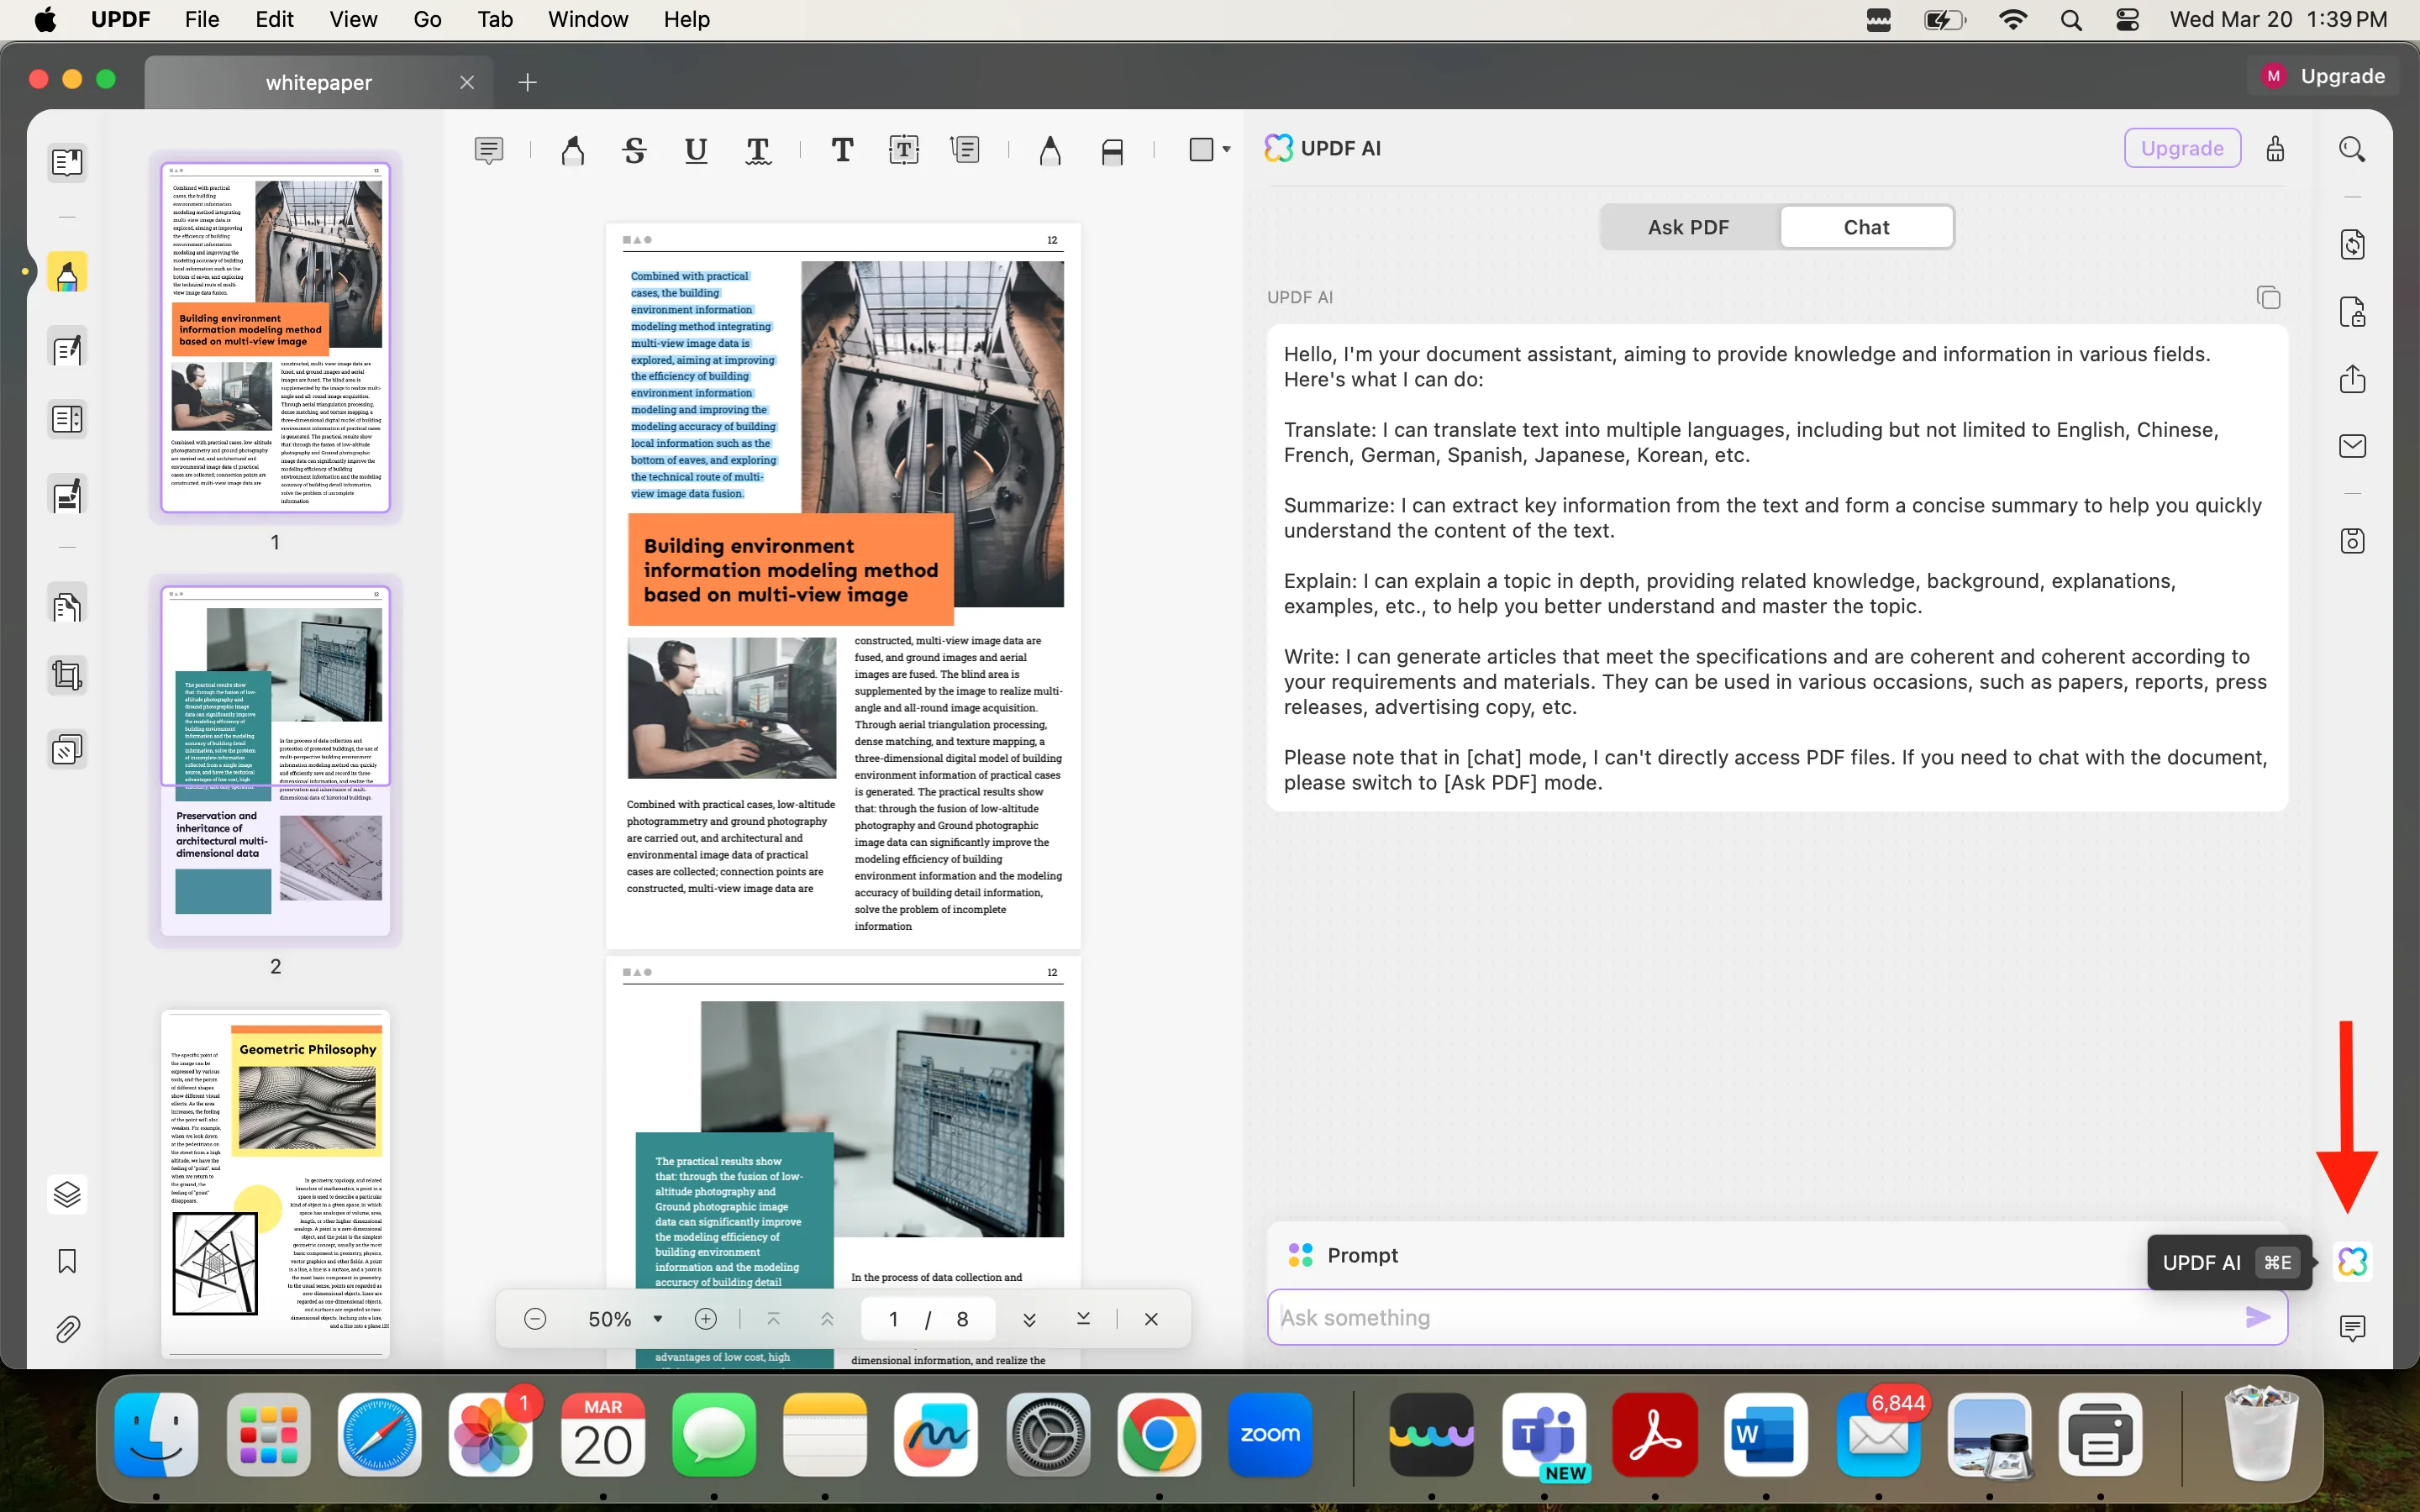The width and height of the screenshot is (2420, 1512).
Task: Expand the Prompt options
Action: (1361, 1255)
